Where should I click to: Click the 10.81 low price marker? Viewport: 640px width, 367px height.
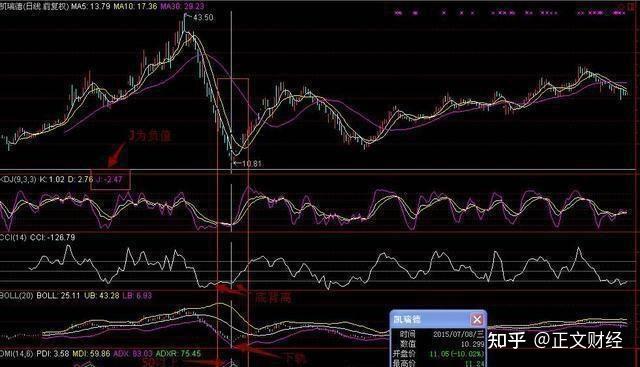point(251,164)
